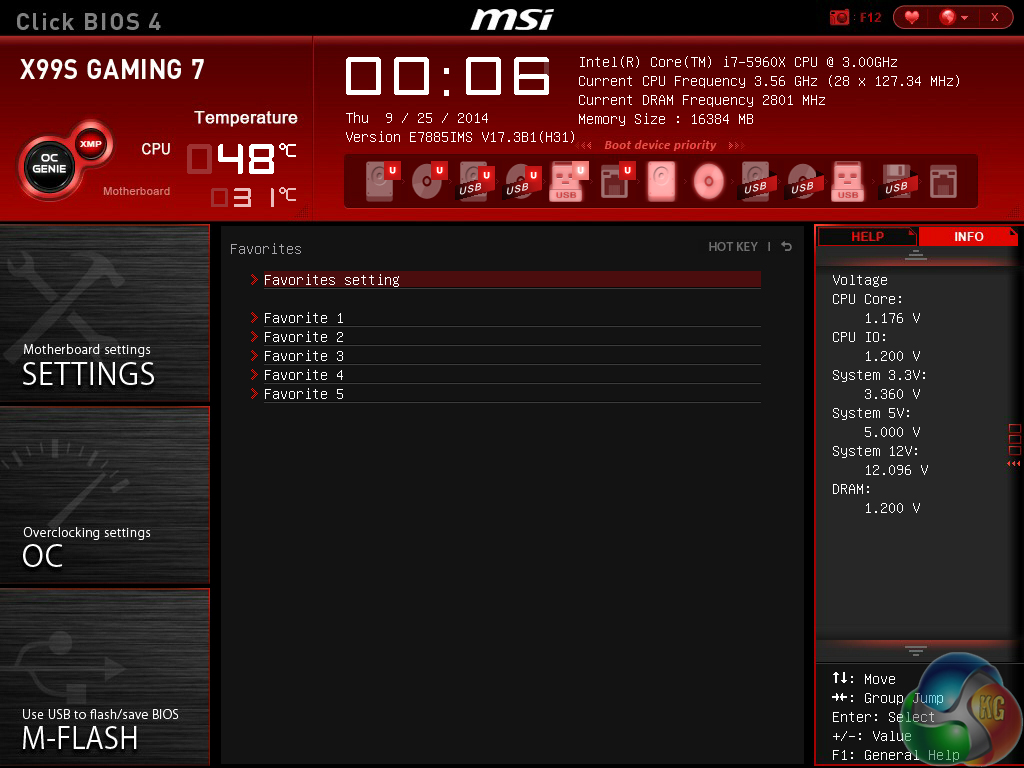Select the UEFI CD/DVD boot device icon

tap(428, 181)
